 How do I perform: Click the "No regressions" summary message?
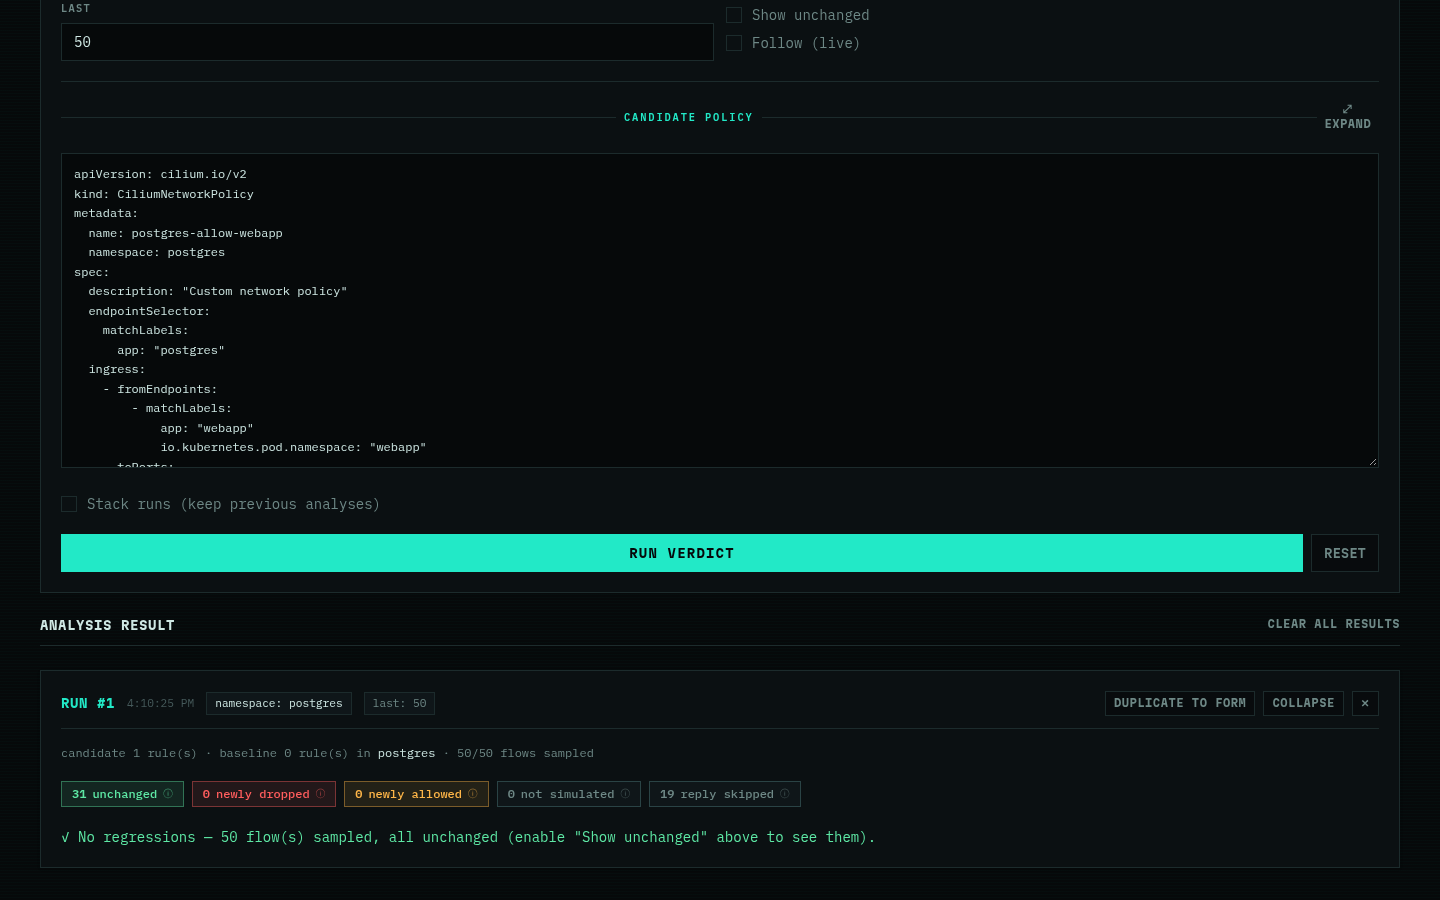coord(468,837)
